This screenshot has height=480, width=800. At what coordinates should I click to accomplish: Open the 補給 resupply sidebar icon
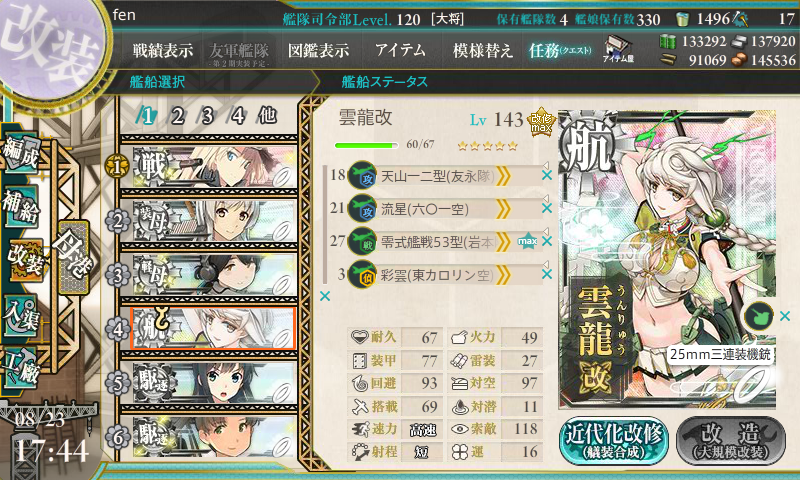click(21, 206)
